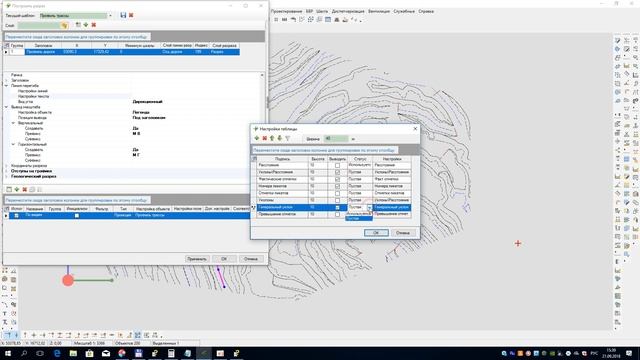Toggle Выводить checkbox in Генеральный уклон row
The width and height of the screenshot is (640, 360).
coord(337,207)
